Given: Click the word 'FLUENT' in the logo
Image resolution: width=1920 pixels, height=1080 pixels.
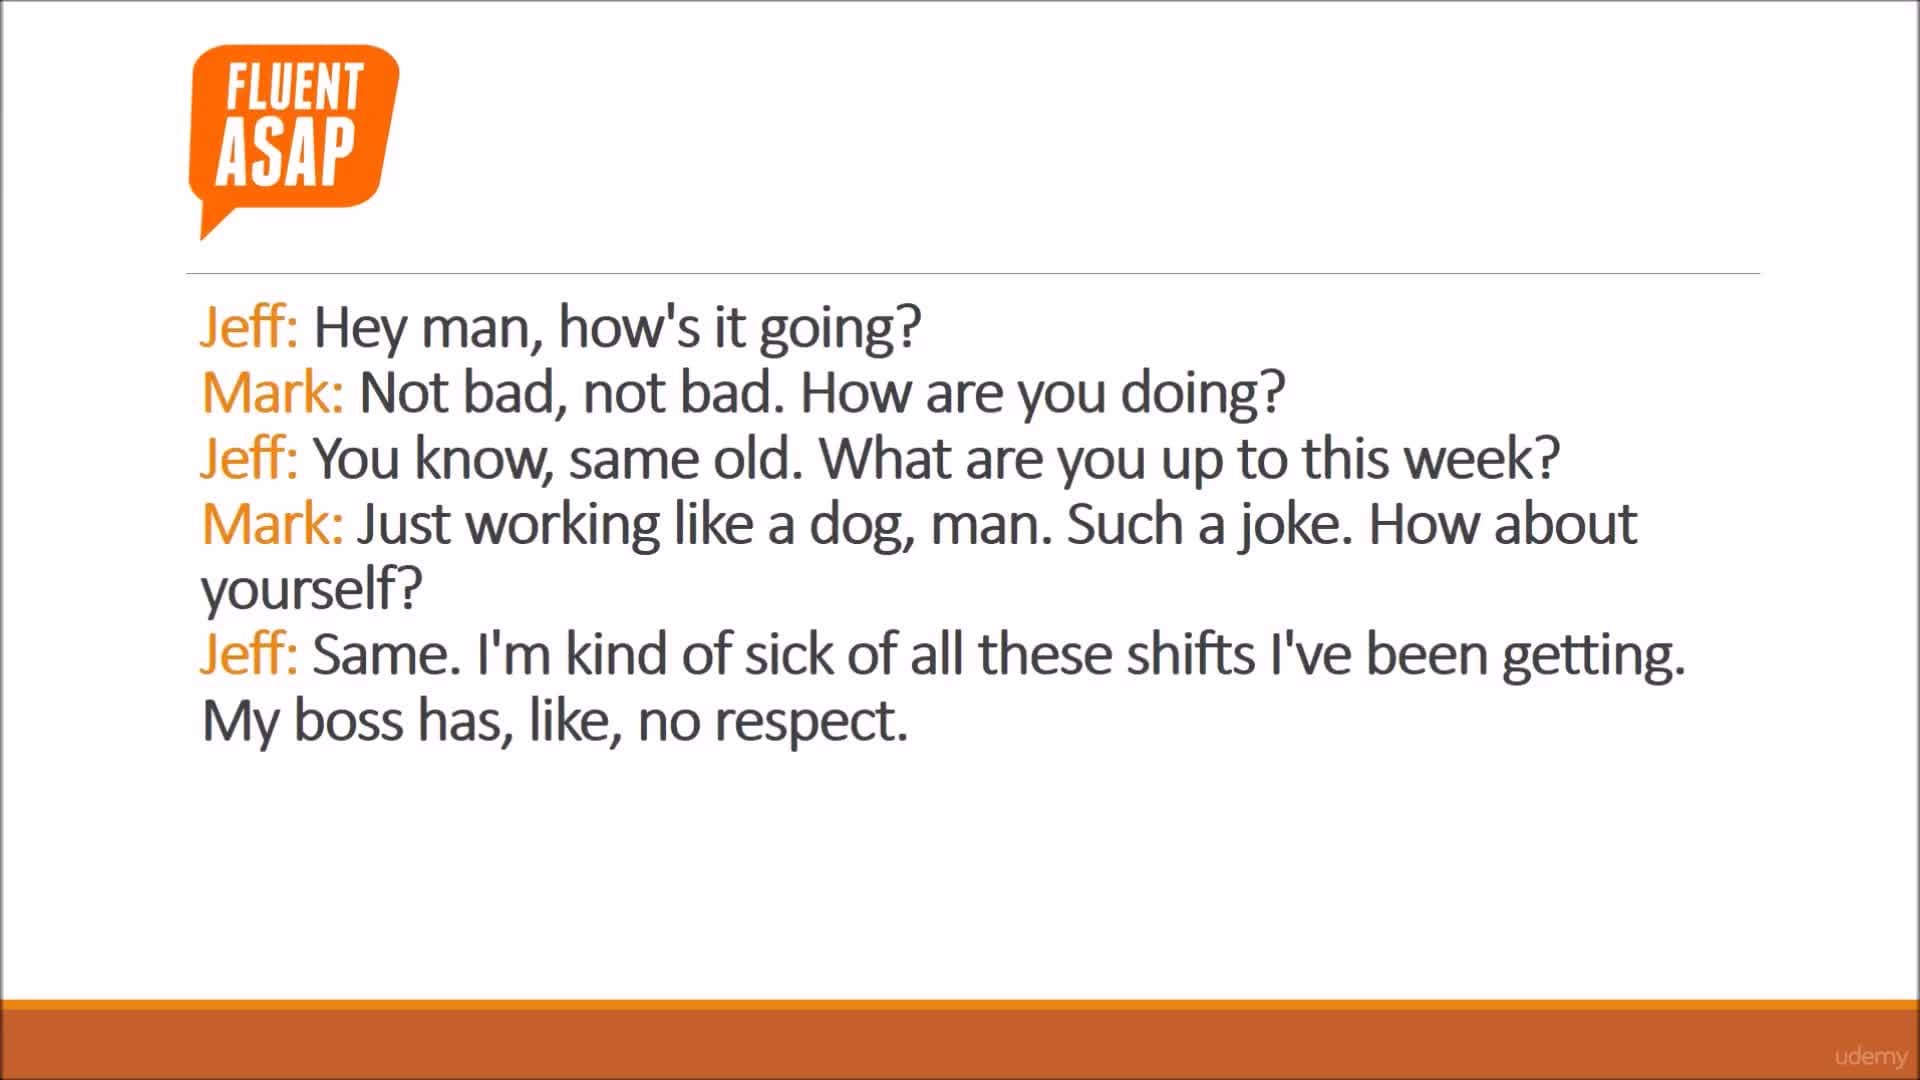Looking at the screenshot, I should (294, 86).
